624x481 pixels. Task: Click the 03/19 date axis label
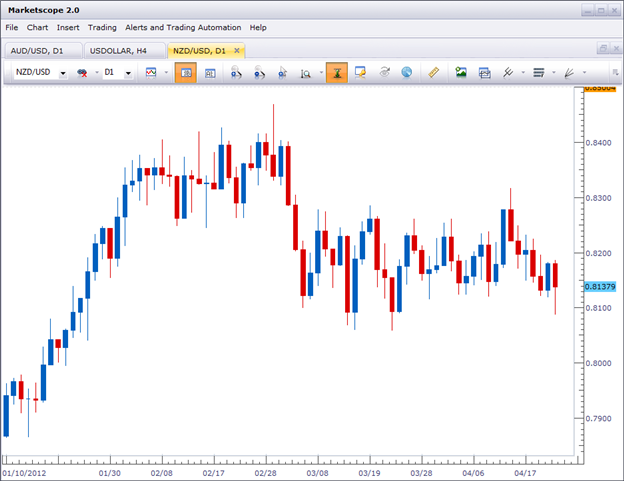pos(369,473)
